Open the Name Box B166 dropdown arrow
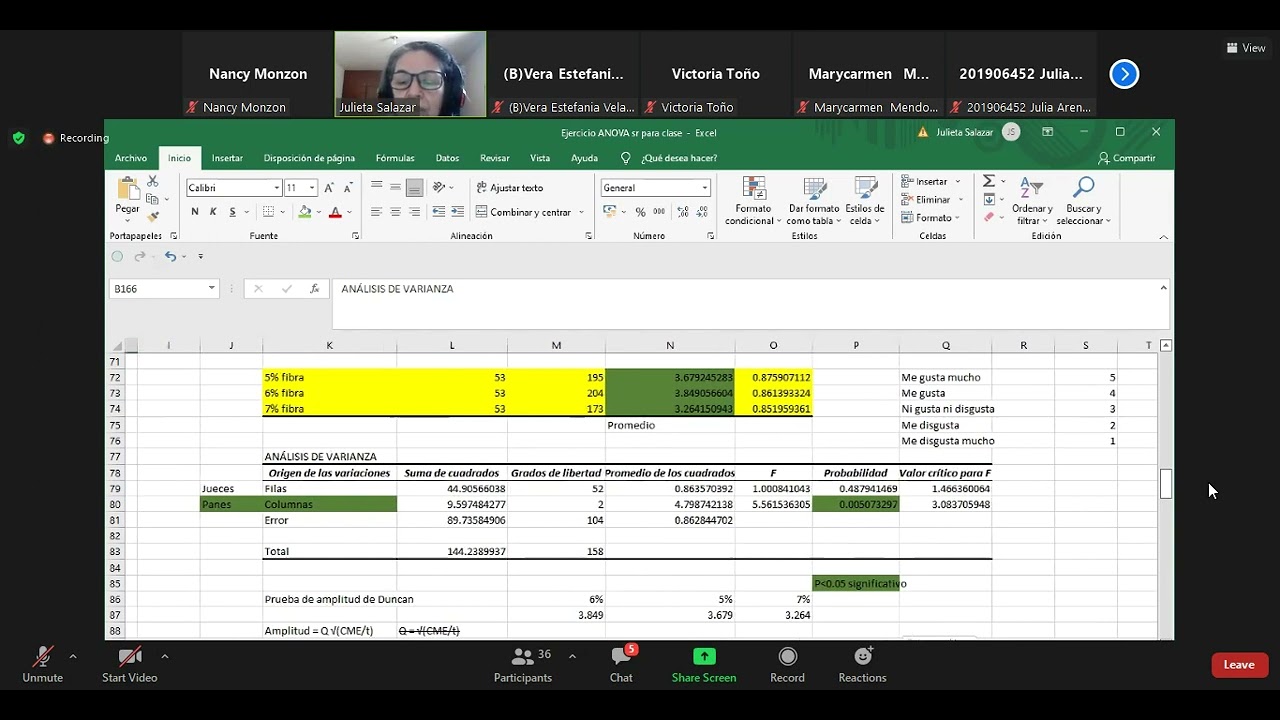 pos(211,288)
